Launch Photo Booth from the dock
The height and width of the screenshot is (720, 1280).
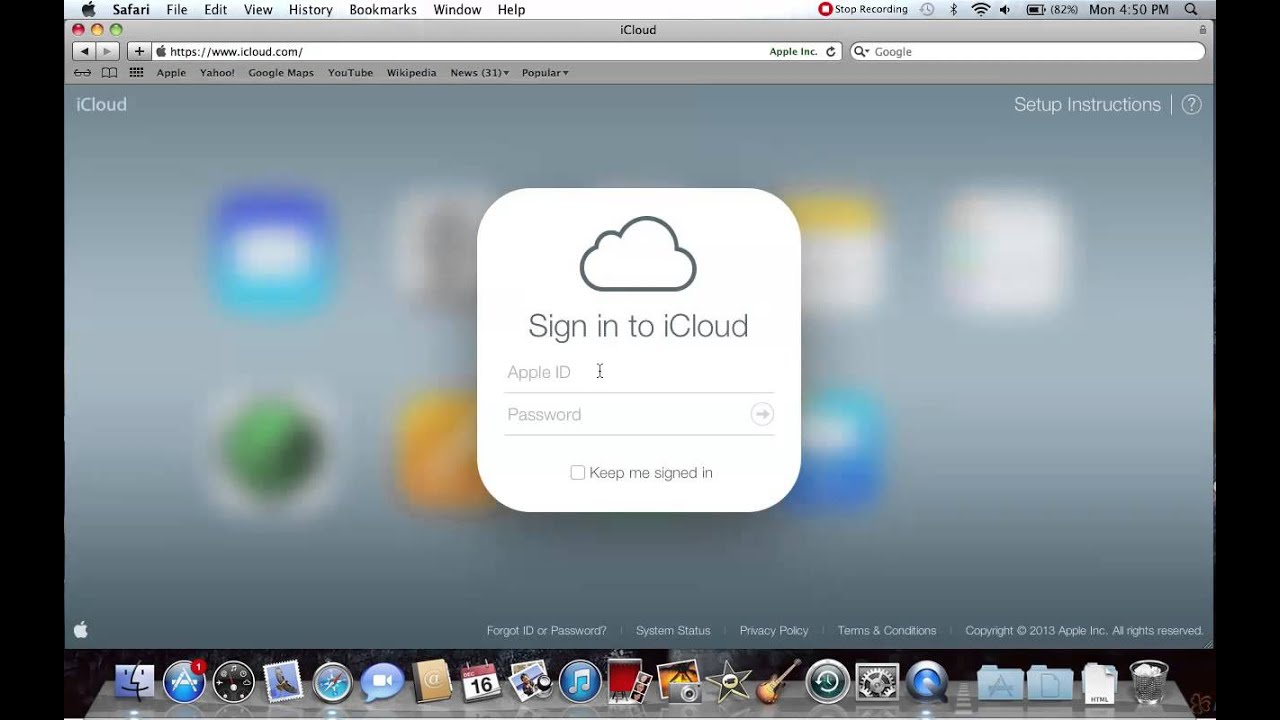[630, 682]
